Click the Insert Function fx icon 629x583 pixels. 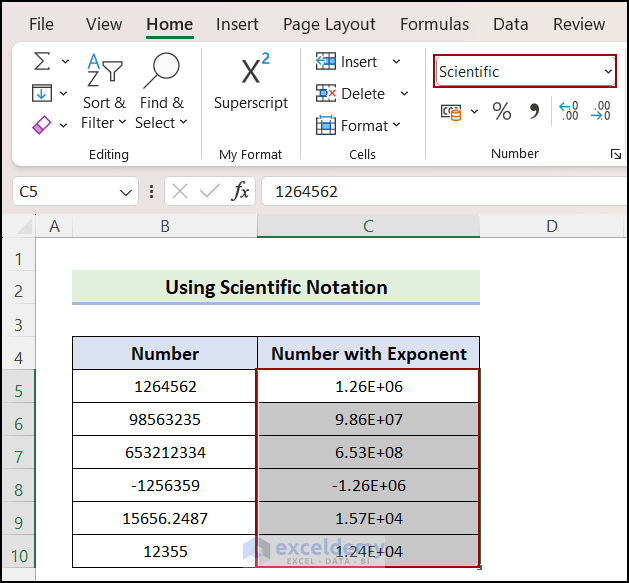pos(240,191)
